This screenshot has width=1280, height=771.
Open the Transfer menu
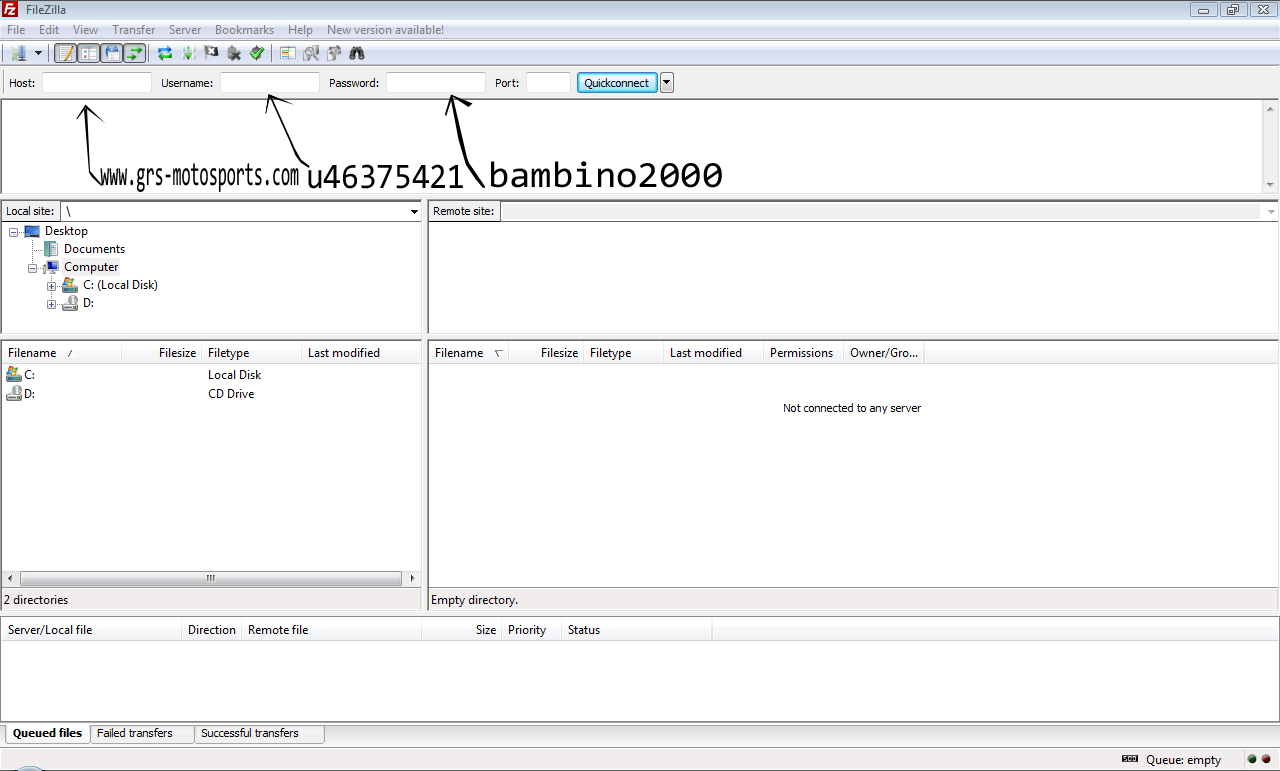pos(134,30)
